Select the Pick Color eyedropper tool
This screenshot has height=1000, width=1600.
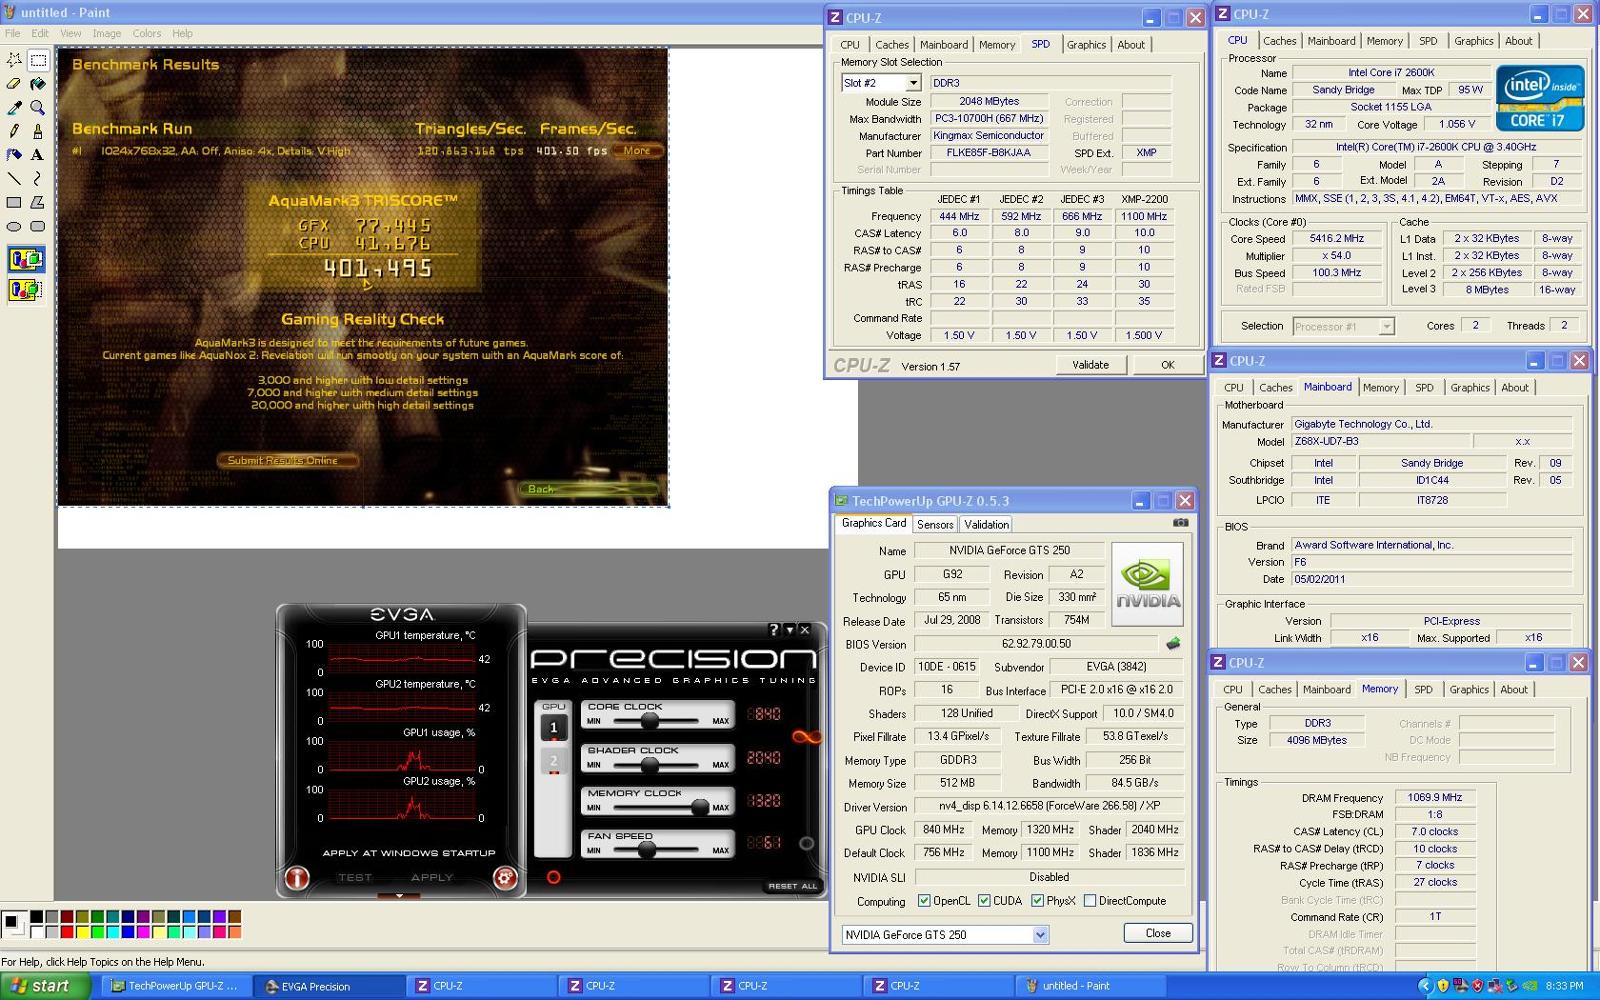coord(14,107)
